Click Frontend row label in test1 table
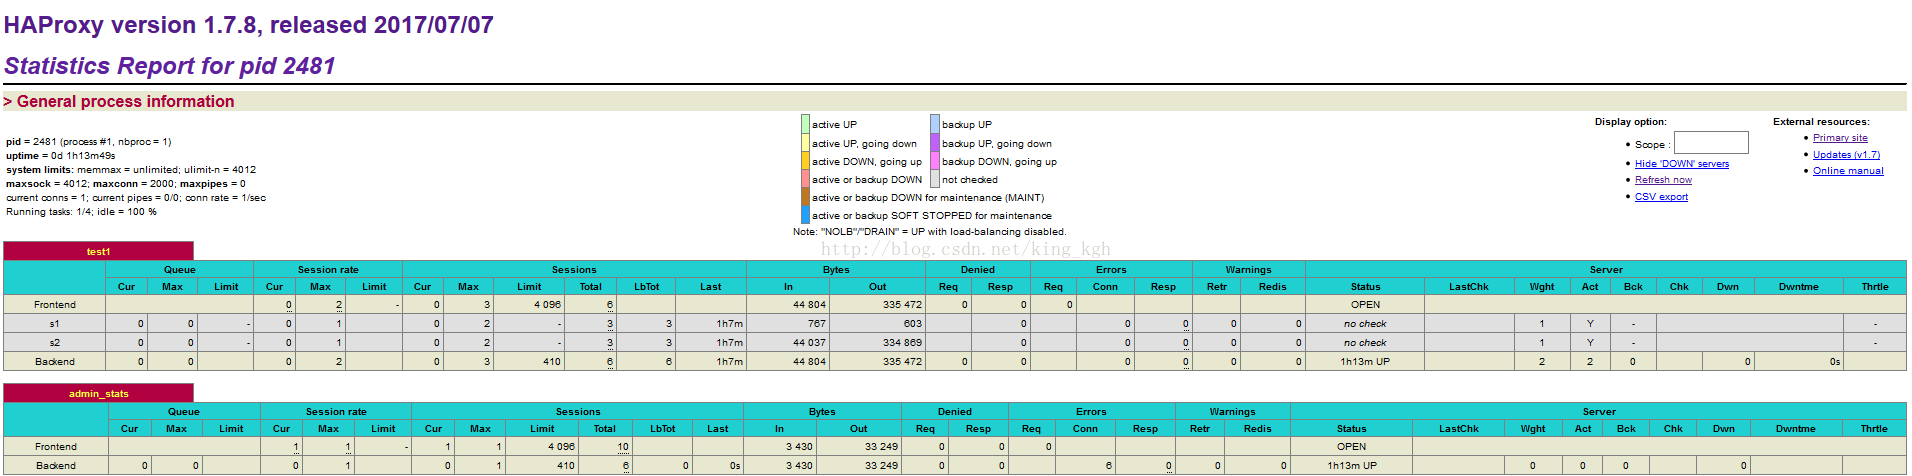 (x=54, y=305)
